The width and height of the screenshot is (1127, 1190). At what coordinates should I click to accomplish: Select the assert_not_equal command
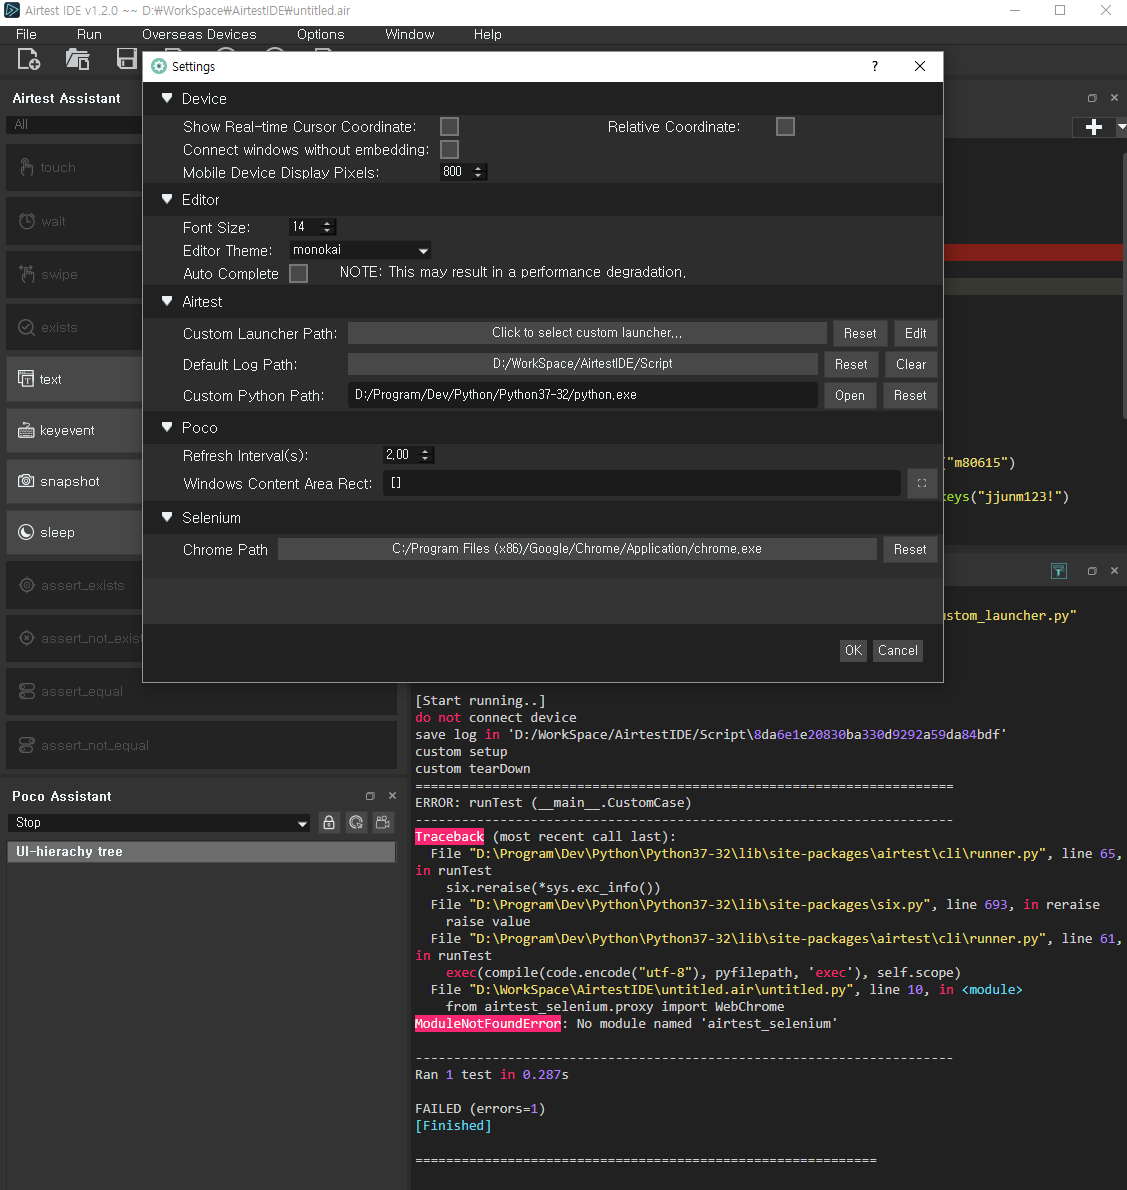tap(201, 745)
